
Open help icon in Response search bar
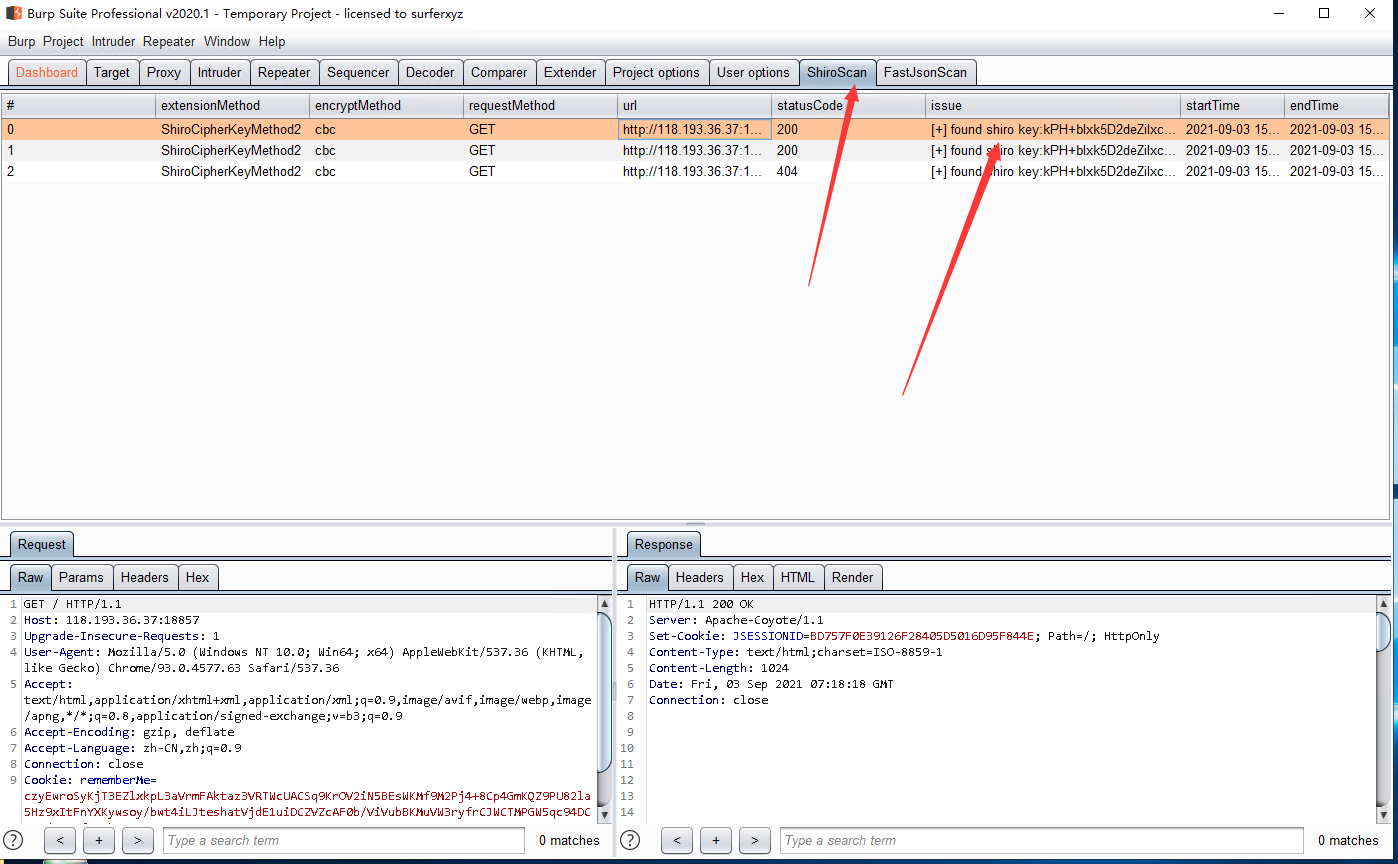(x=630, y=840)
